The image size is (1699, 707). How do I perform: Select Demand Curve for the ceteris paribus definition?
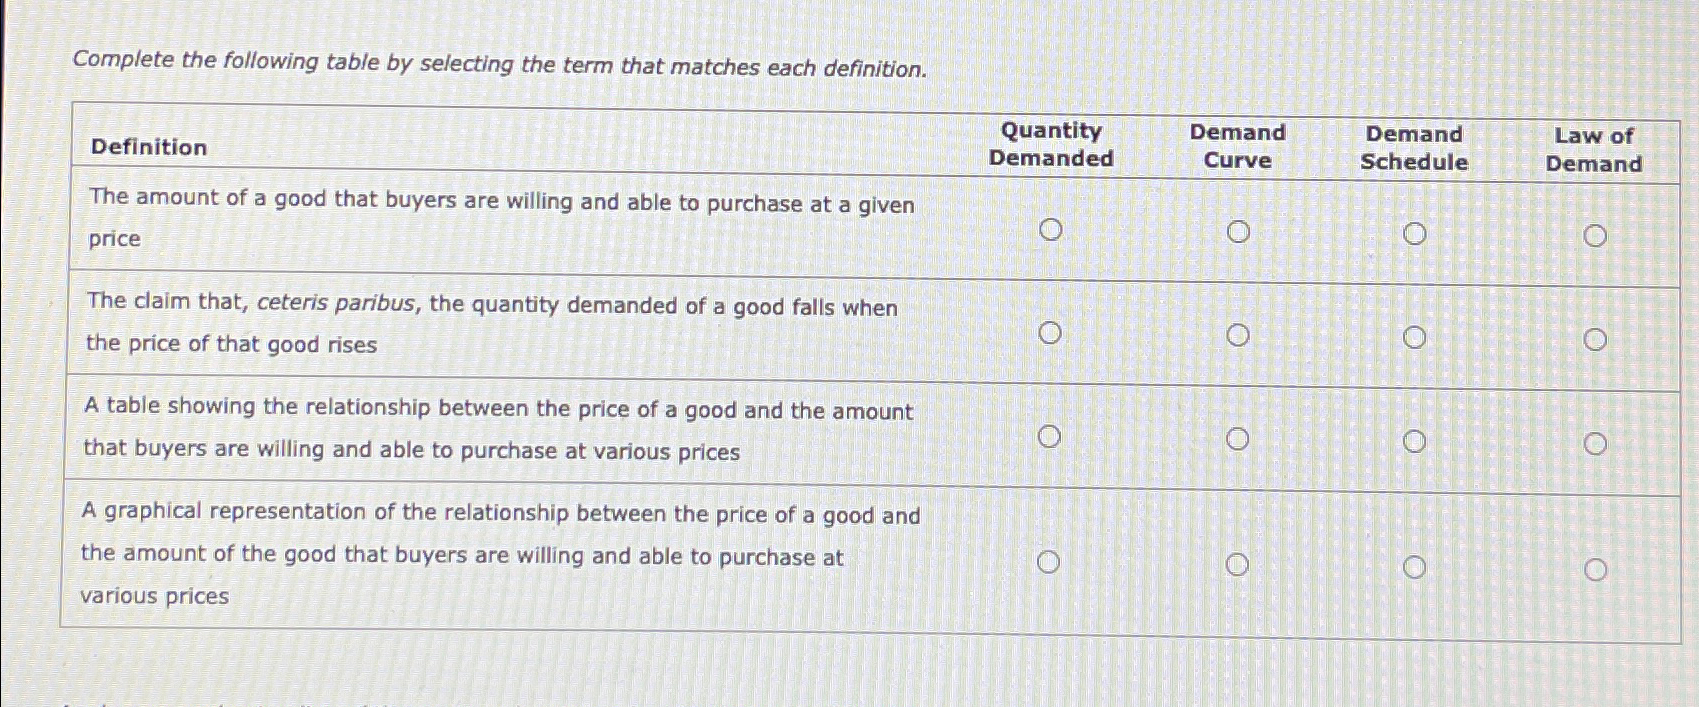point(1240,334)
